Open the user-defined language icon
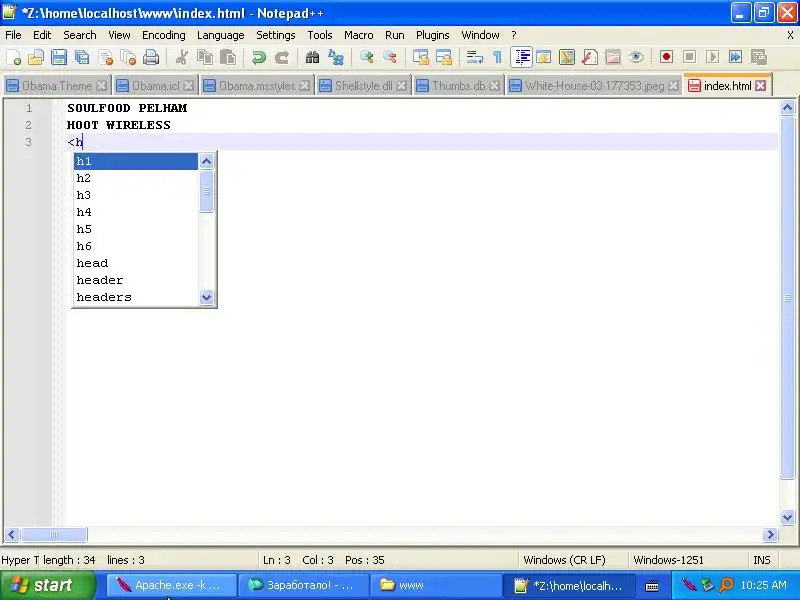 [544, 57]
